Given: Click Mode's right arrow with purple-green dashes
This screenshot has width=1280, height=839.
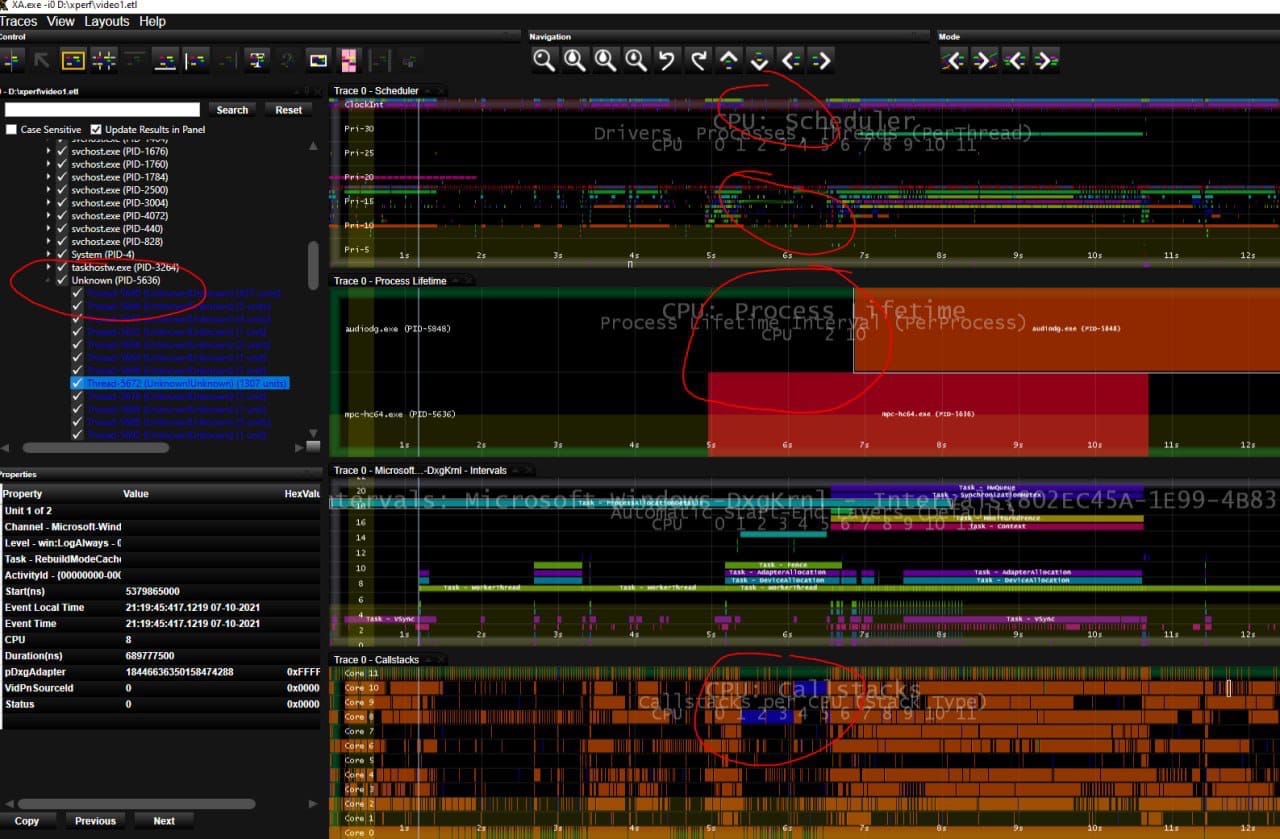Looking at the screenshot, I should coord(1046,60).
